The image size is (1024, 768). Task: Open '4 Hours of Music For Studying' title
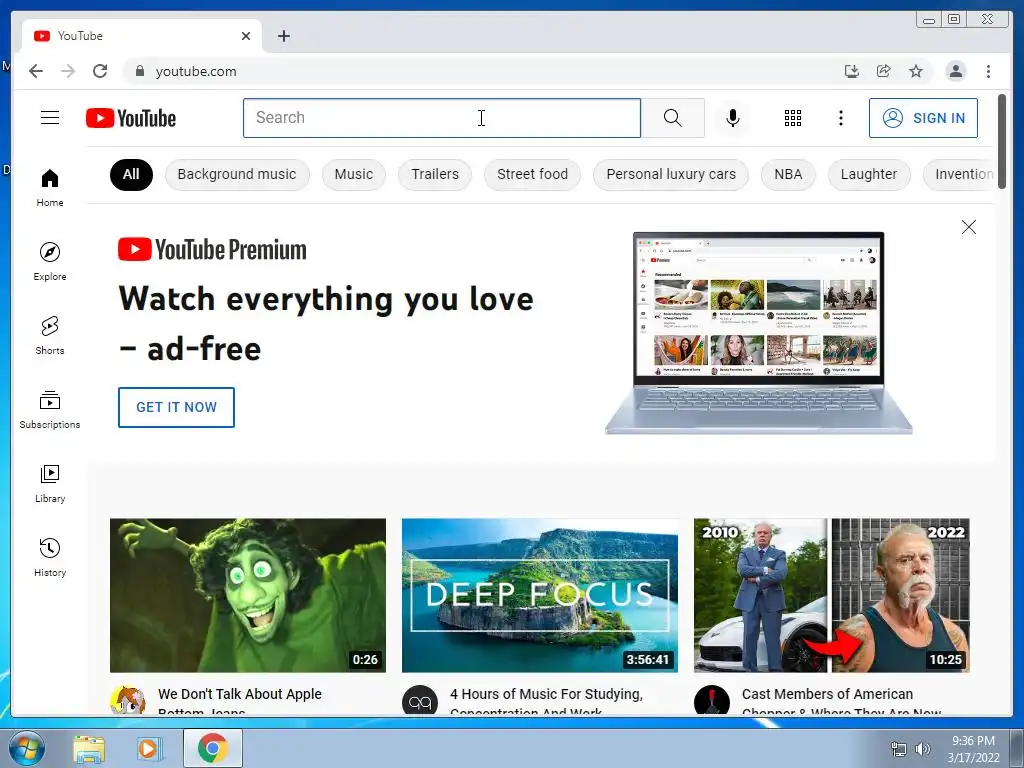(546, 700)
